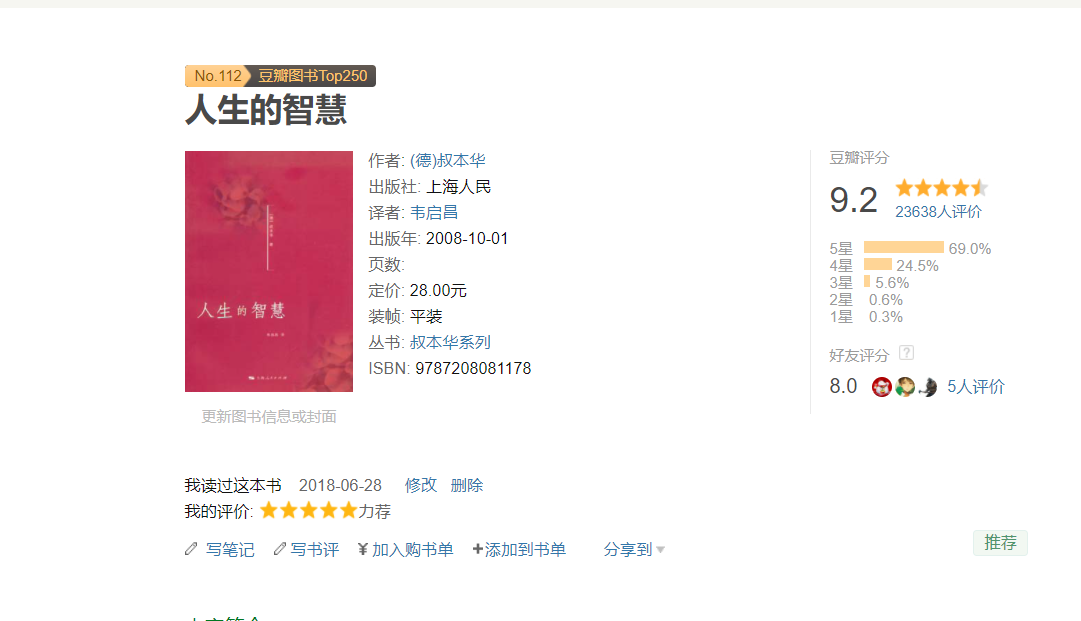This screenshot has width=1081, height=621.
Task: Click the 0.6% two-star percentage
Action: coord(885,300)
